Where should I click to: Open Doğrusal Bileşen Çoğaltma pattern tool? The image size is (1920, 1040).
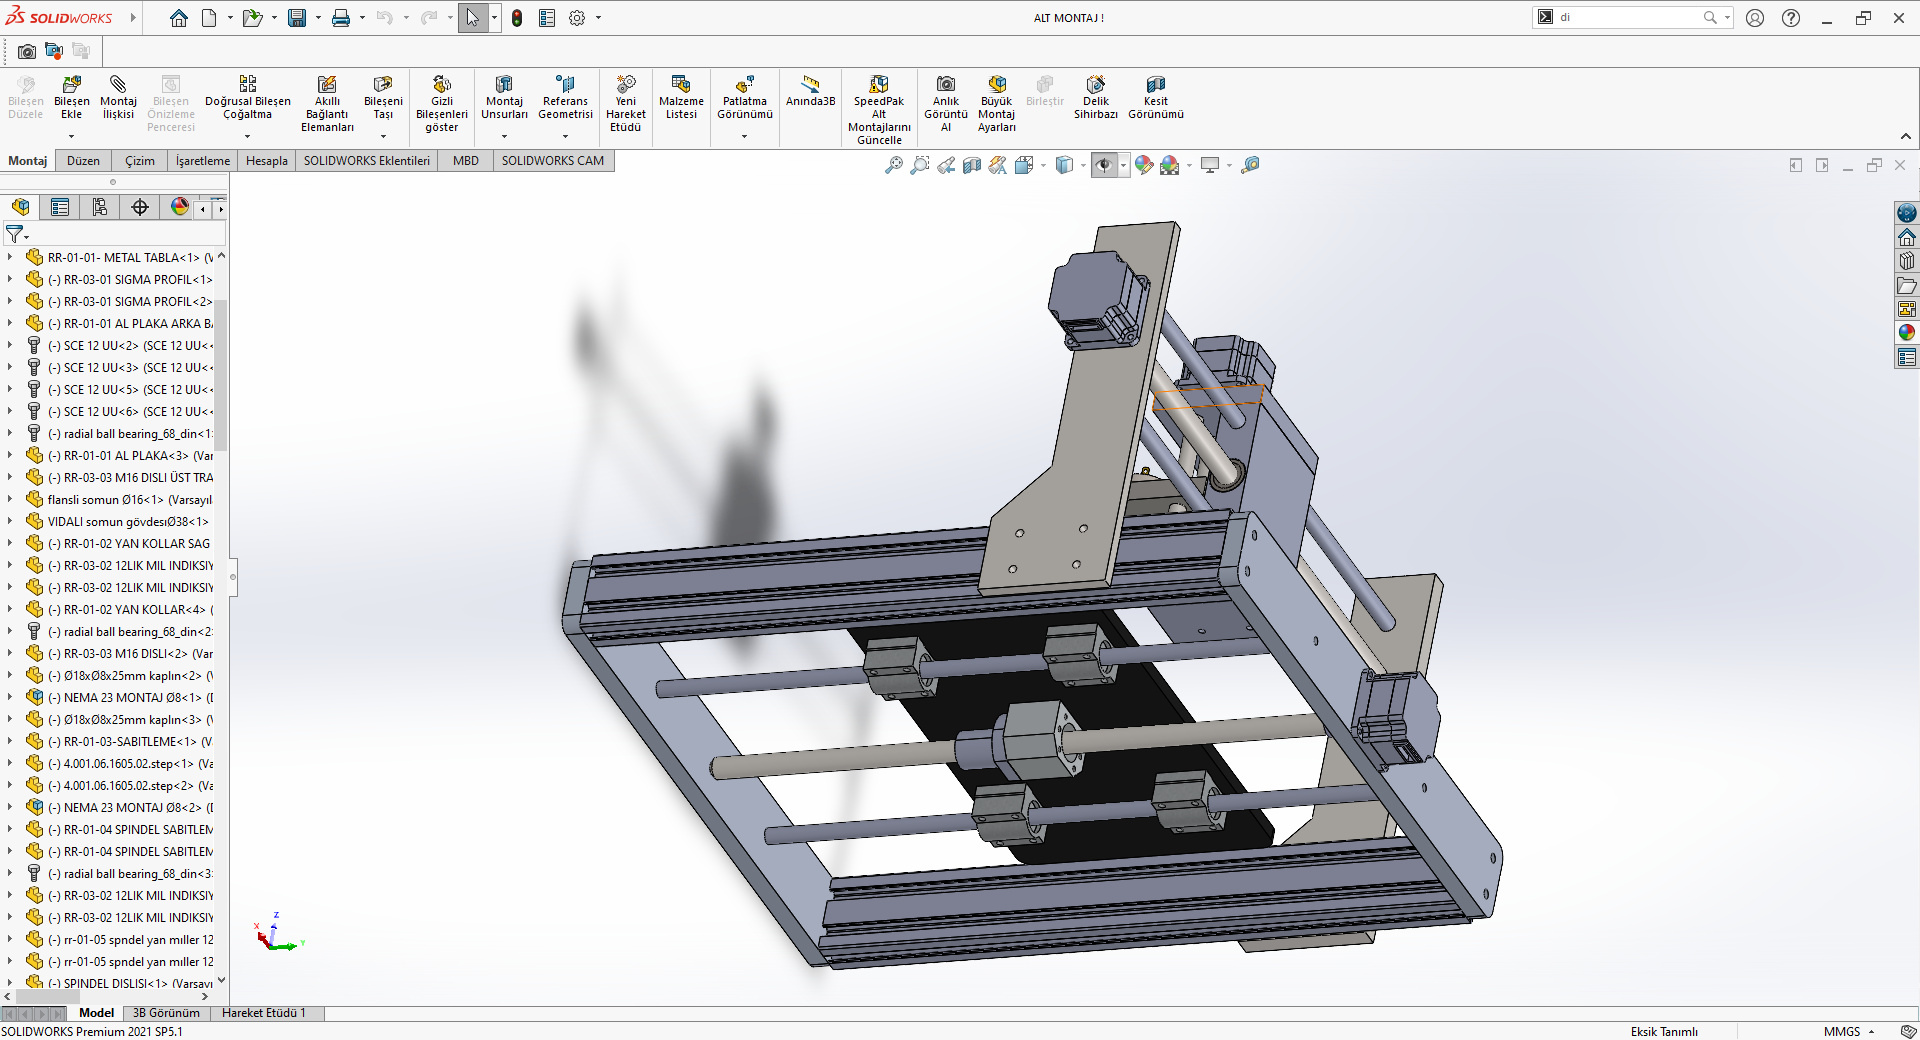[x=247, y=97]
